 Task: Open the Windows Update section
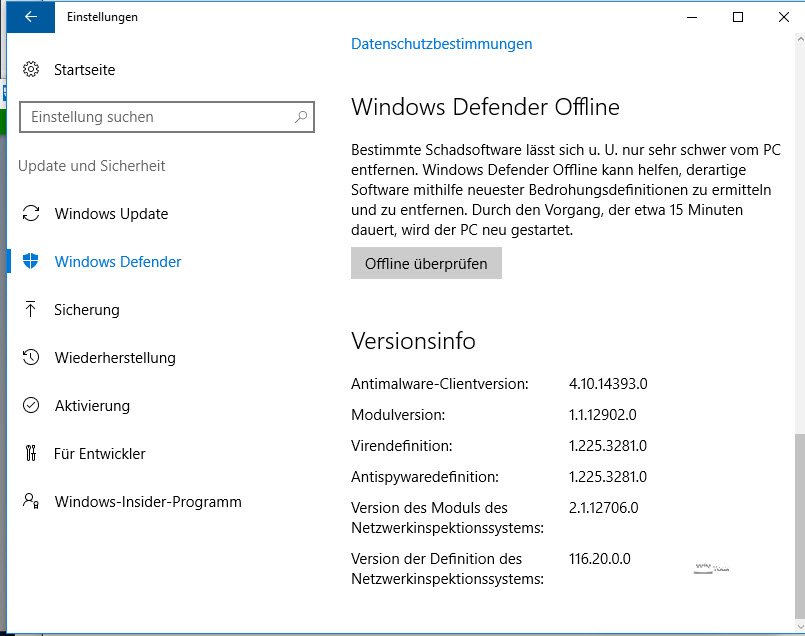(x=111, y=214)
